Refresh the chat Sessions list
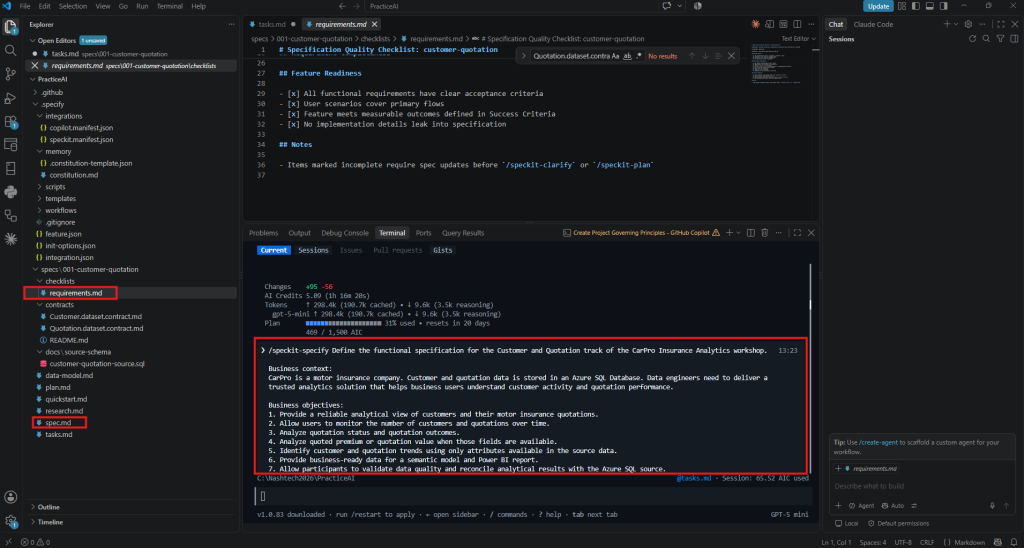 [972, 39]
